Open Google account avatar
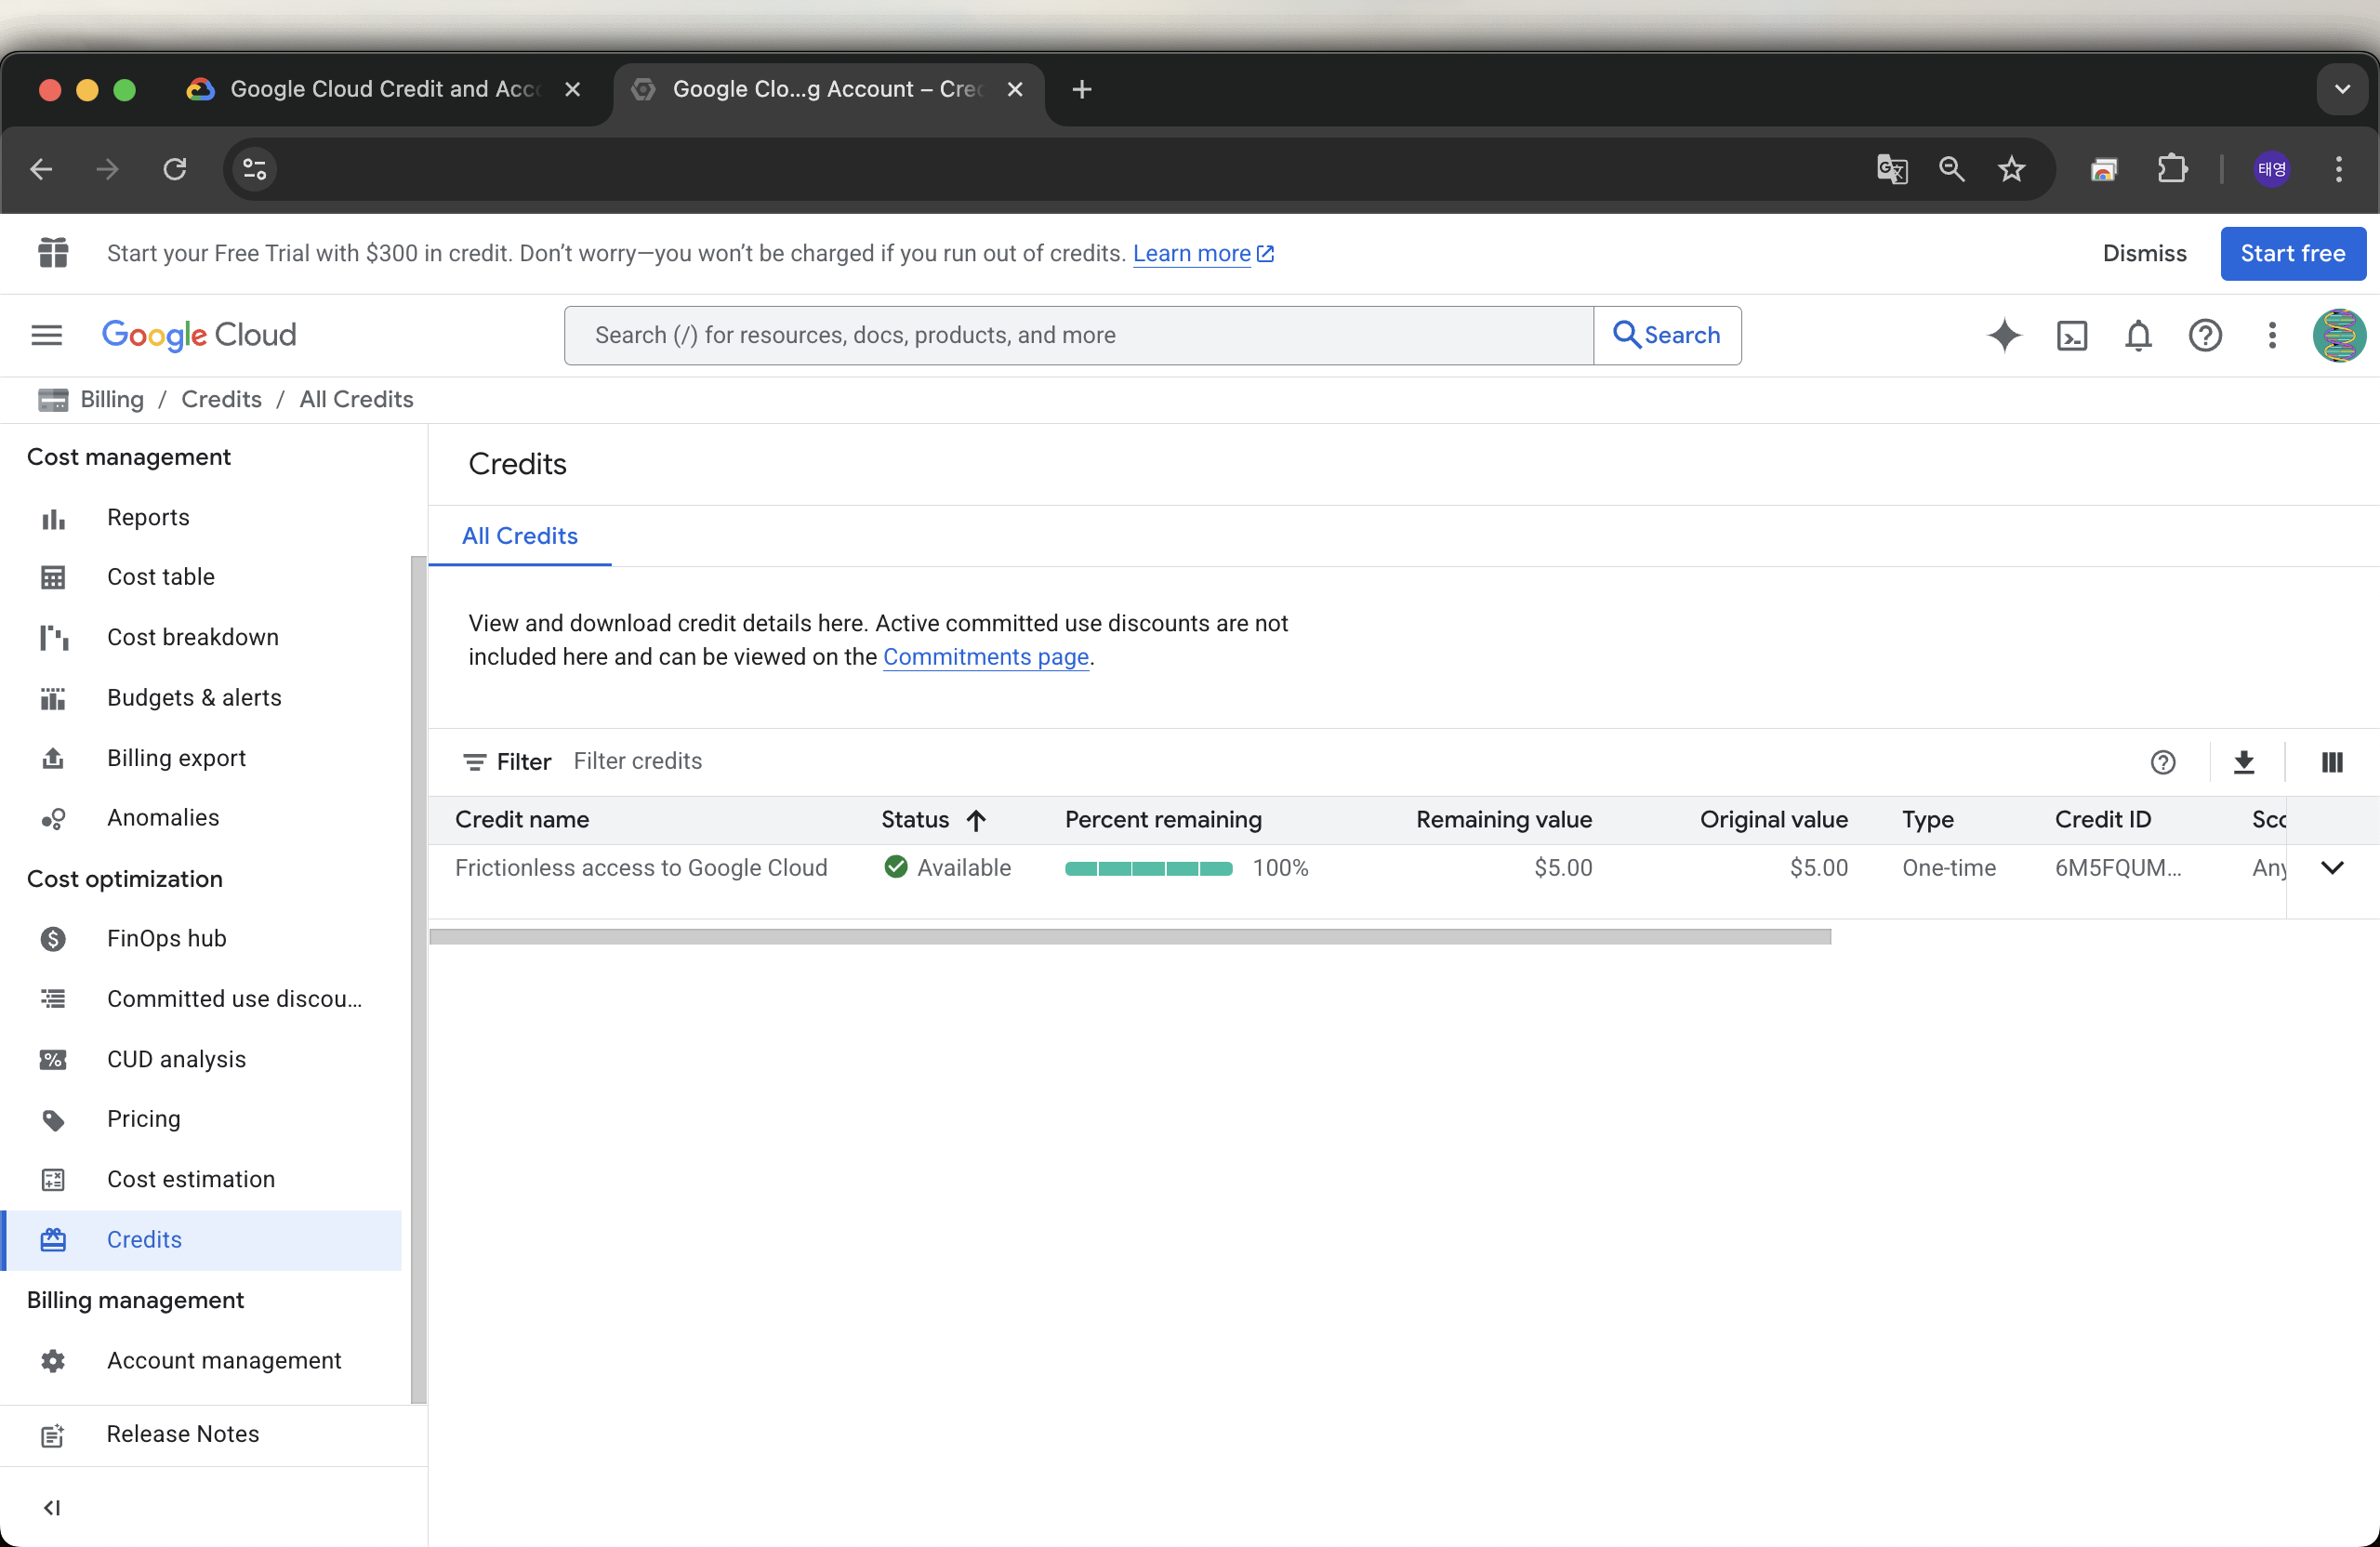 pyautogui.click(x=2339, y=335)
